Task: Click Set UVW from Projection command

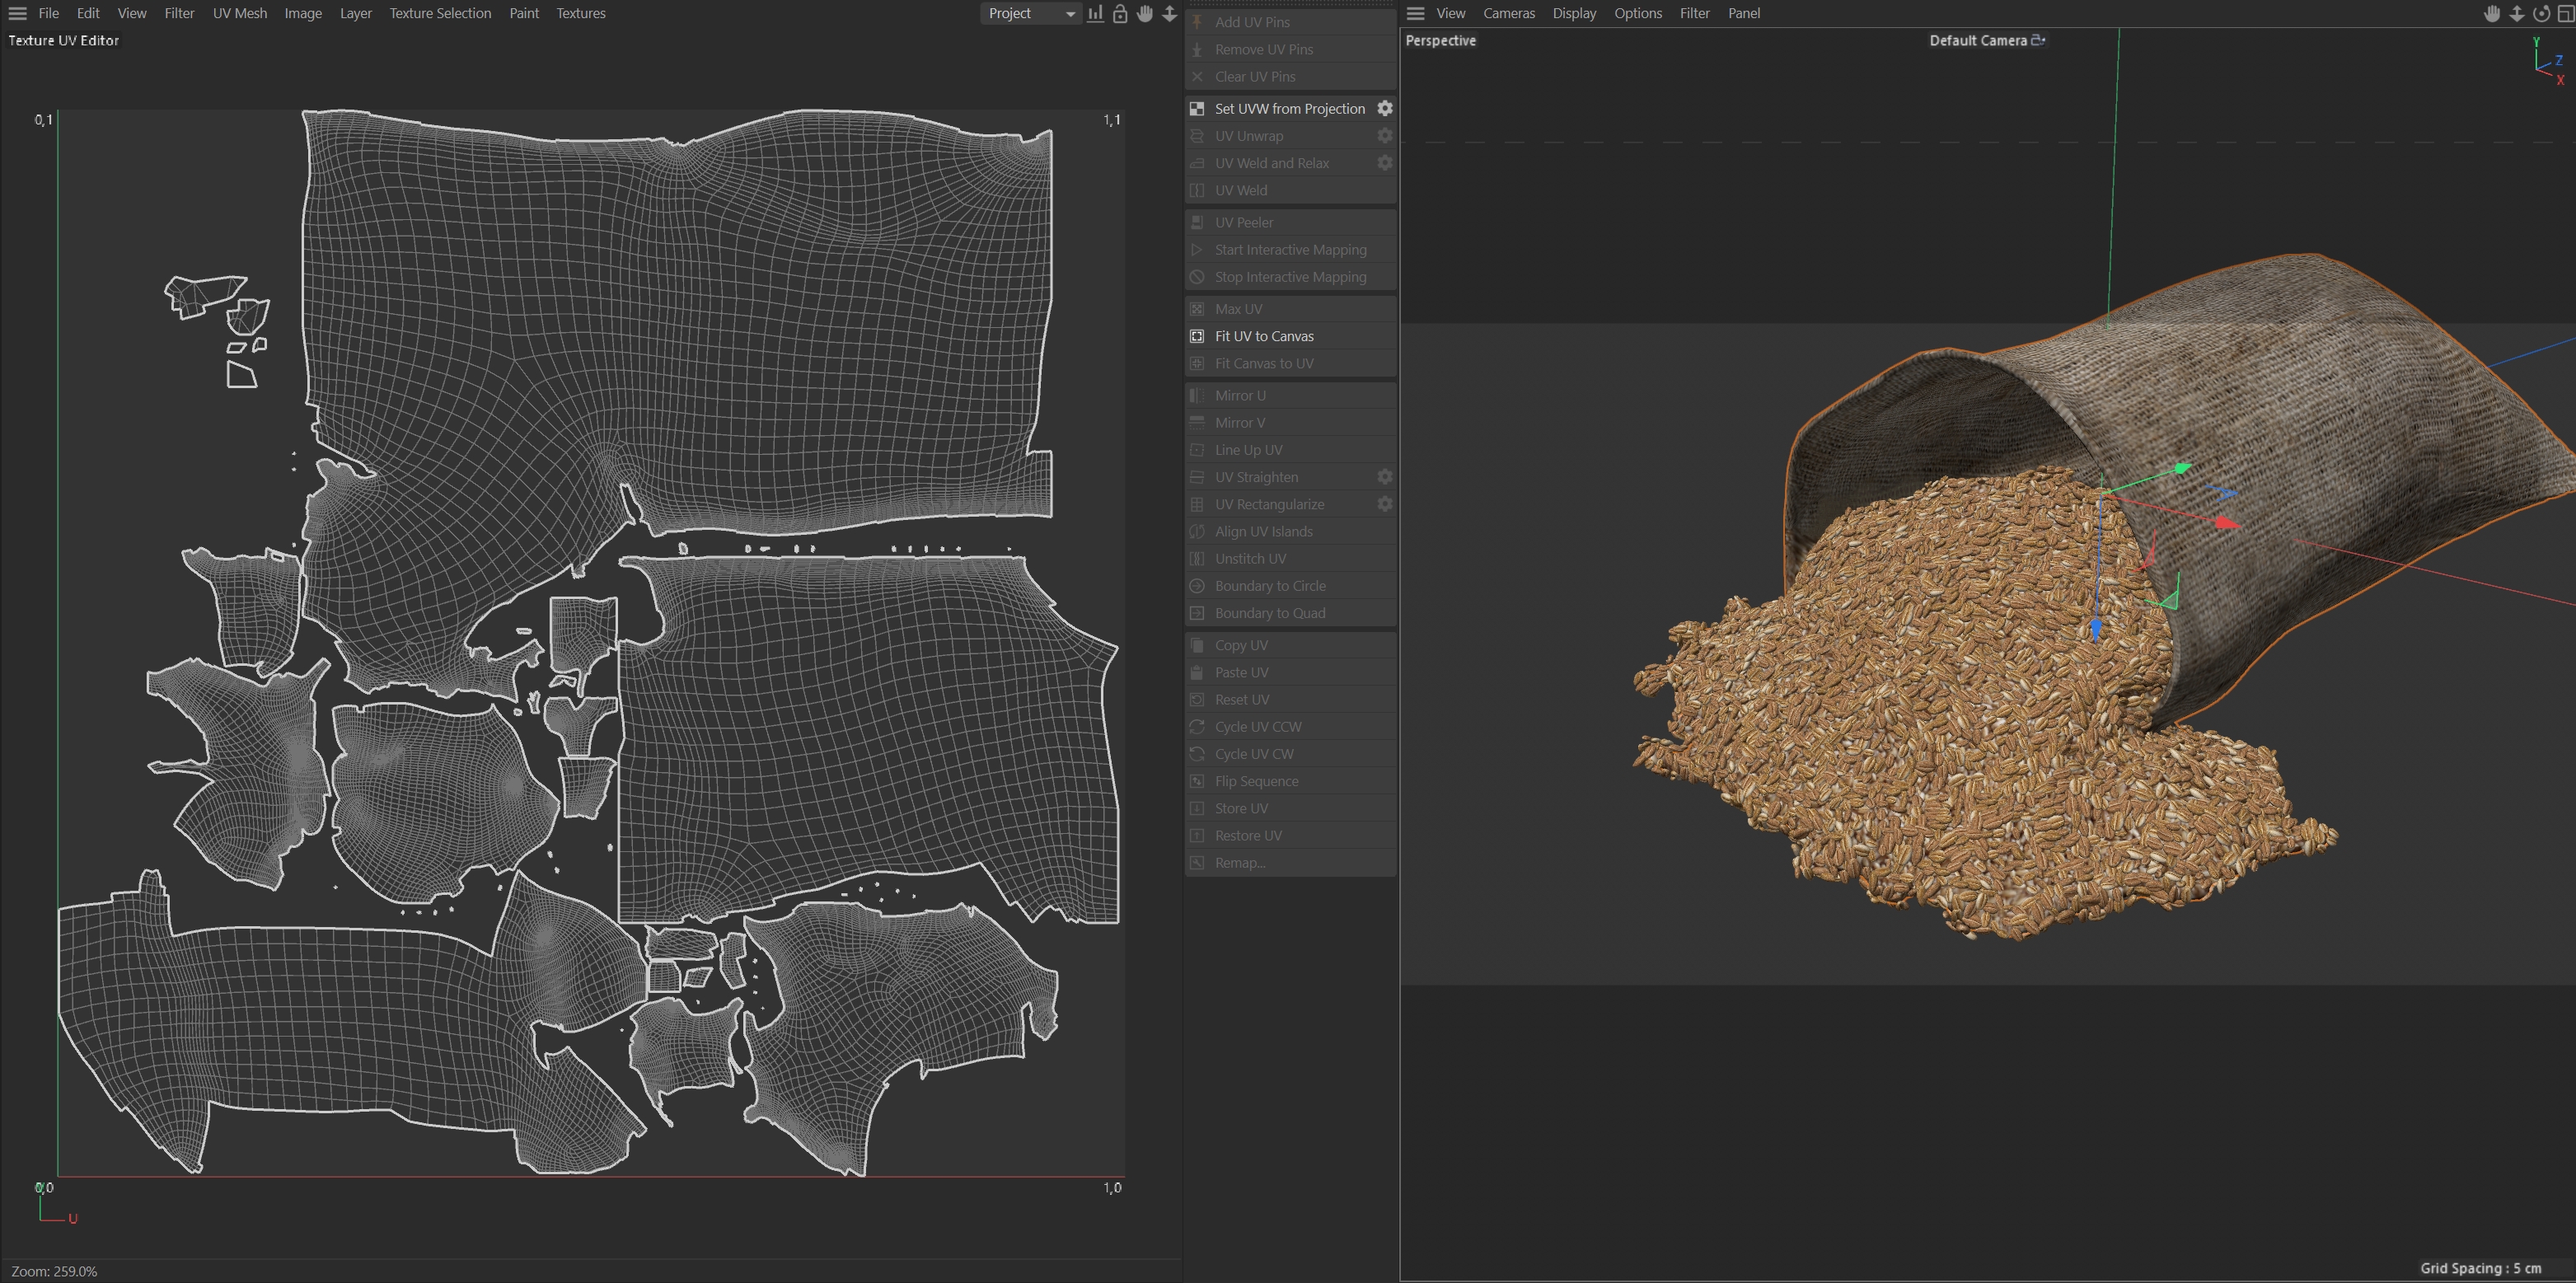Action: tap(1289, 108)
